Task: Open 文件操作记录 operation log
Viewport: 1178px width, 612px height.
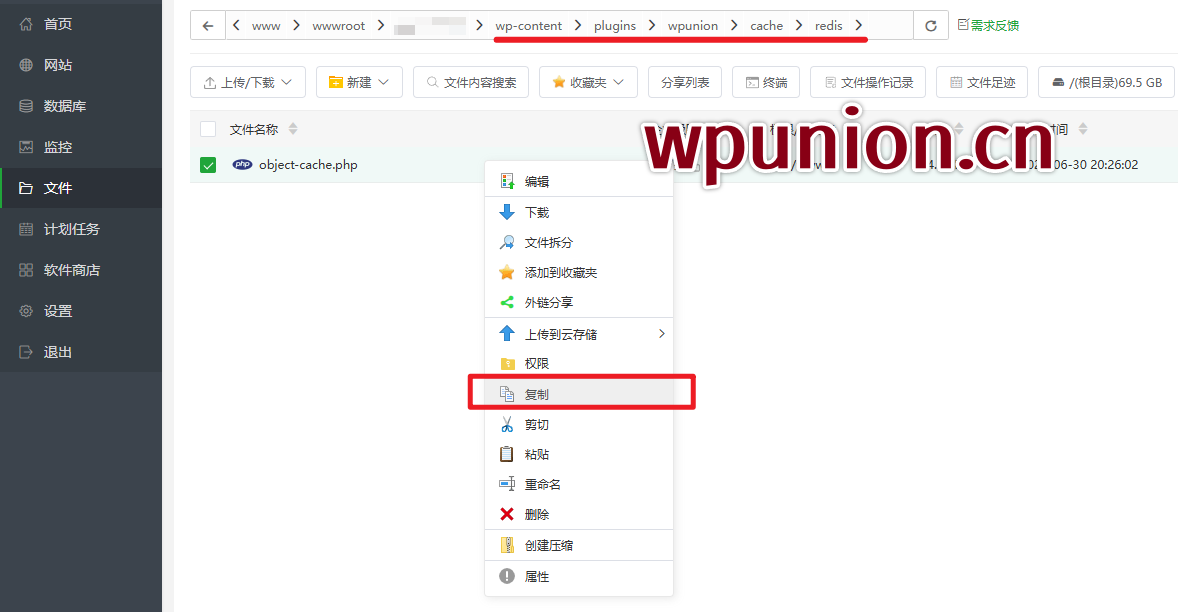Action: (868, 83)
